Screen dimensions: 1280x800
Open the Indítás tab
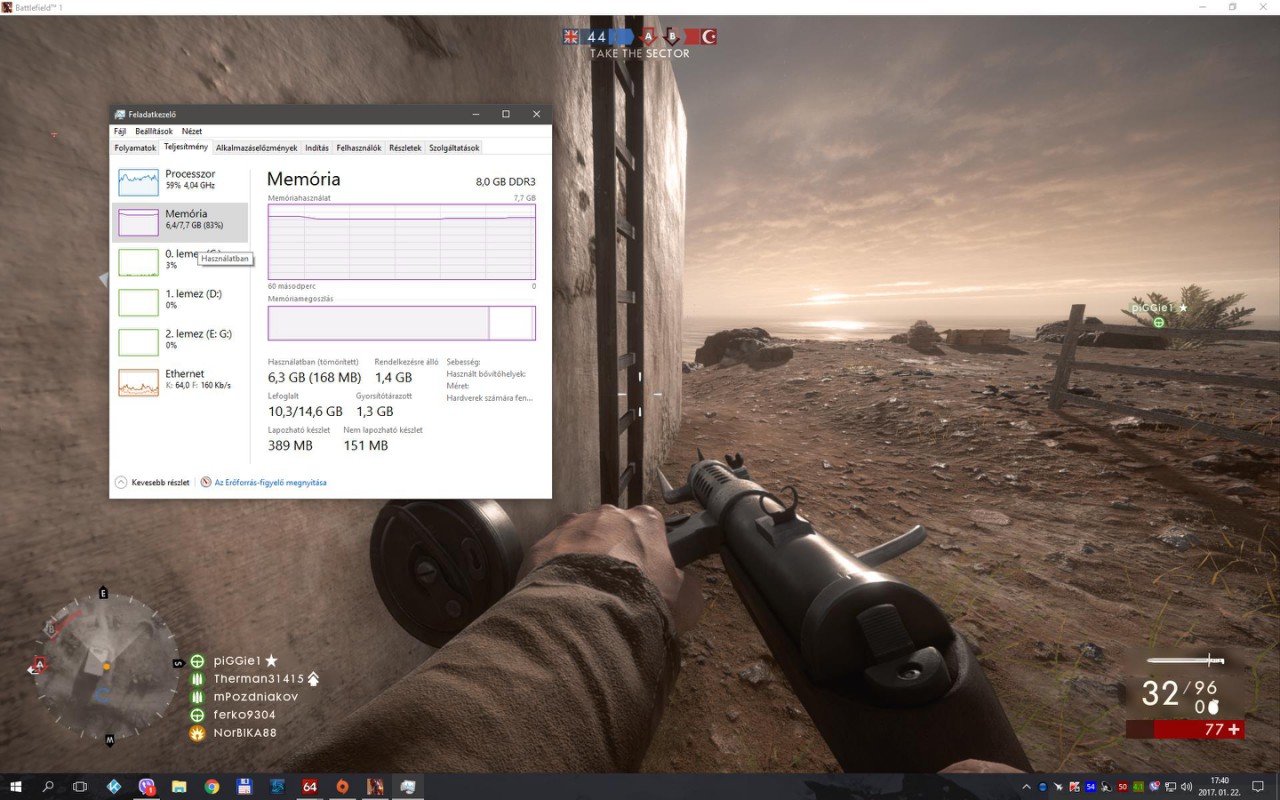coord(317,148)
